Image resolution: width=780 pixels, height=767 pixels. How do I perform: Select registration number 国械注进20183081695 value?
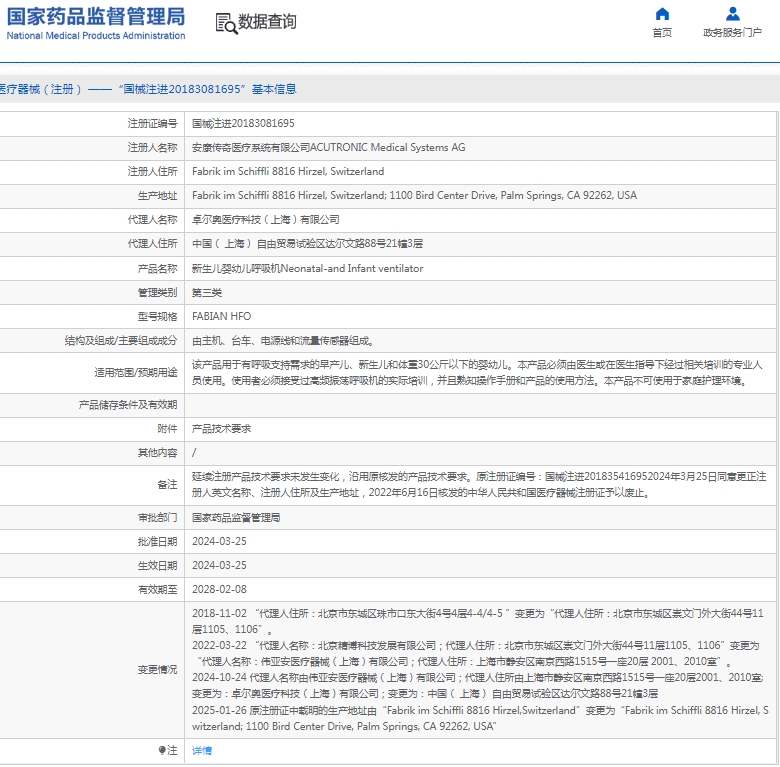tap(243, 123)
